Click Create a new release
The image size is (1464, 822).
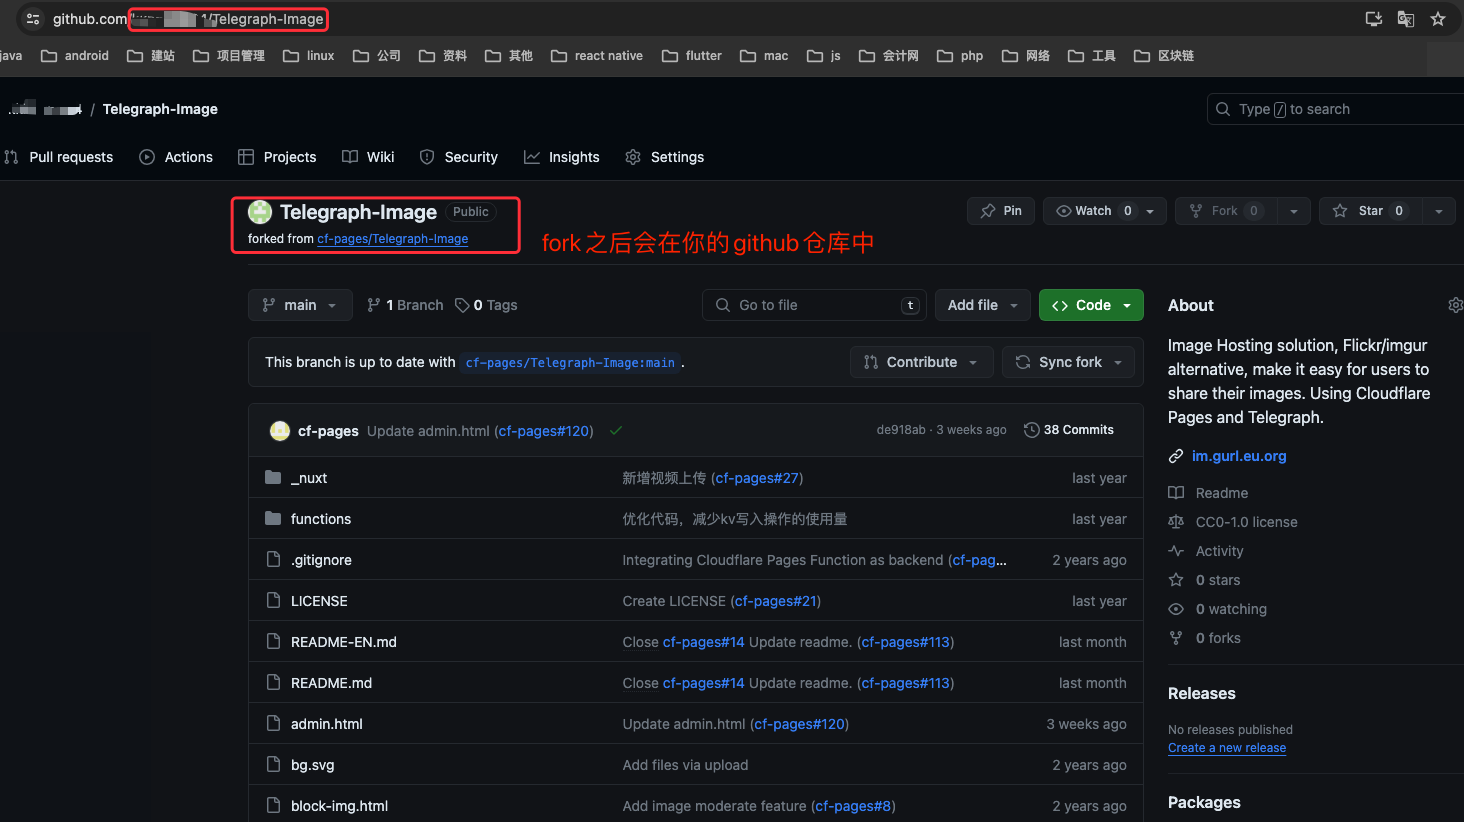coord(1227,748)
